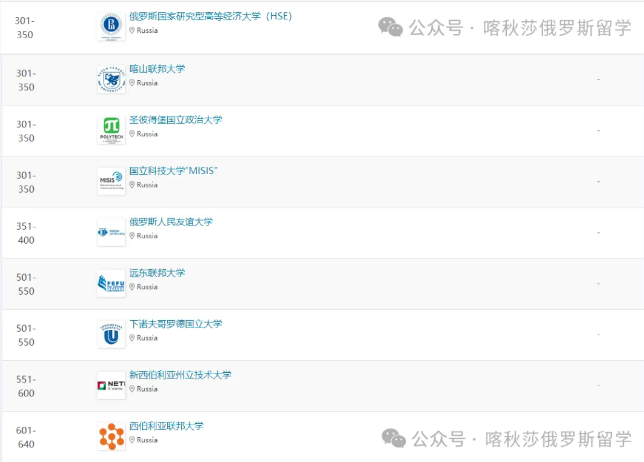
Task: Select the 301-350 rank beside HSE
Action: point(25,28)
